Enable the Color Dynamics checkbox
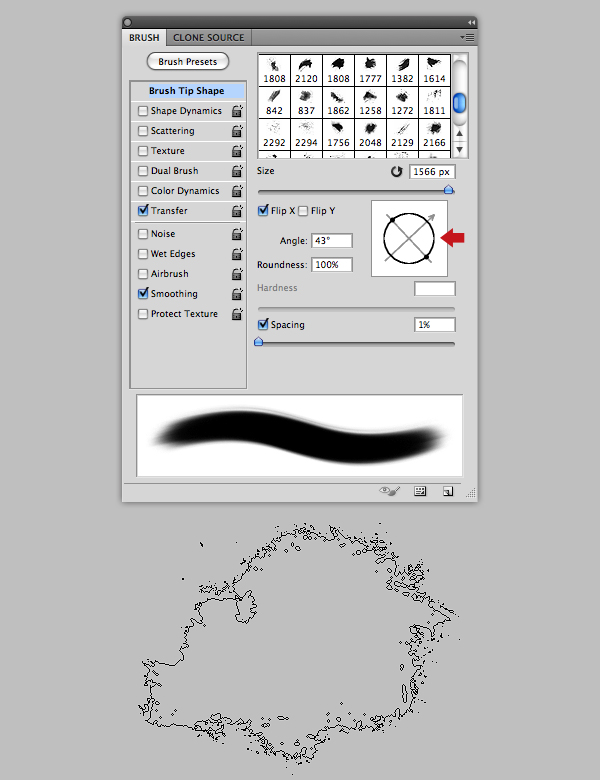Viewport: 600px width, 780px height. point(143,191)
